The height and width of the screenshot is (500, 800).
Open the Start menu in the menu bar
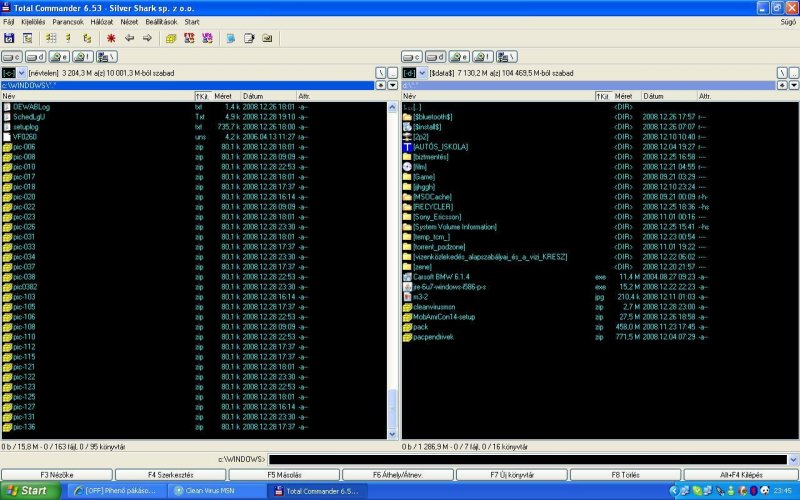coord(192,22)
